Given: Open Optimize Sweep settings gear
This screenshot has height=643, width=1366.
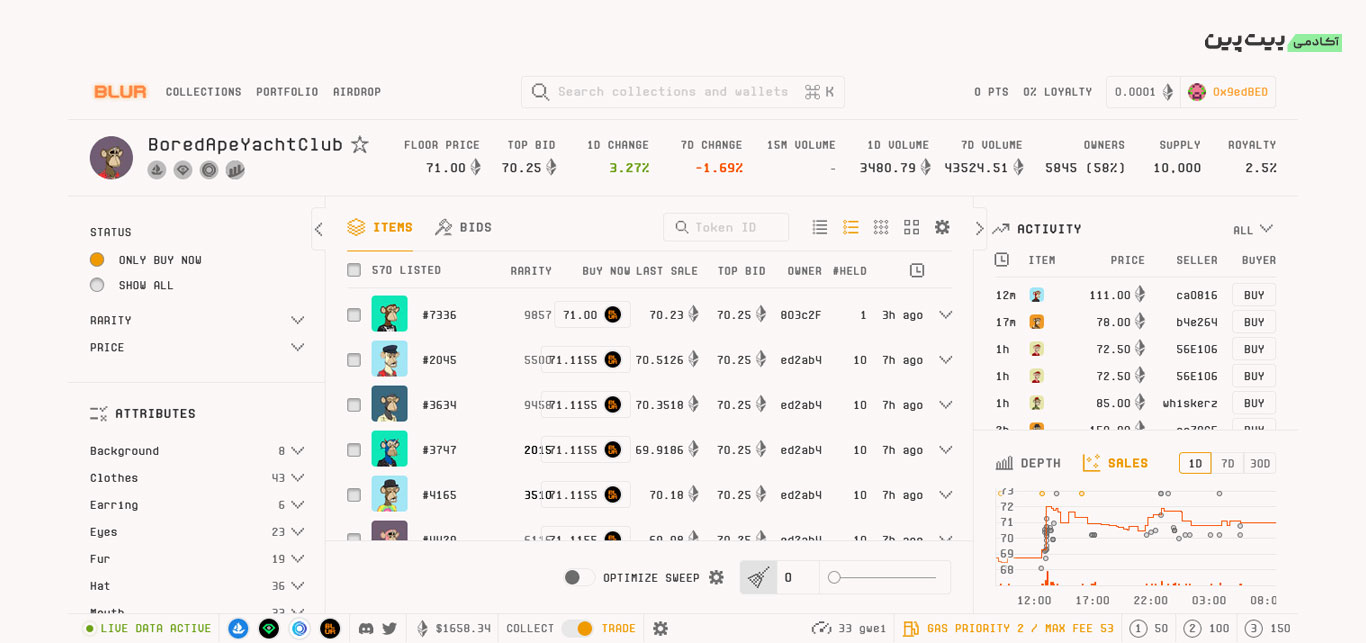Looking at the screenshot, I should pyautogui.click(x=716, y=577).
